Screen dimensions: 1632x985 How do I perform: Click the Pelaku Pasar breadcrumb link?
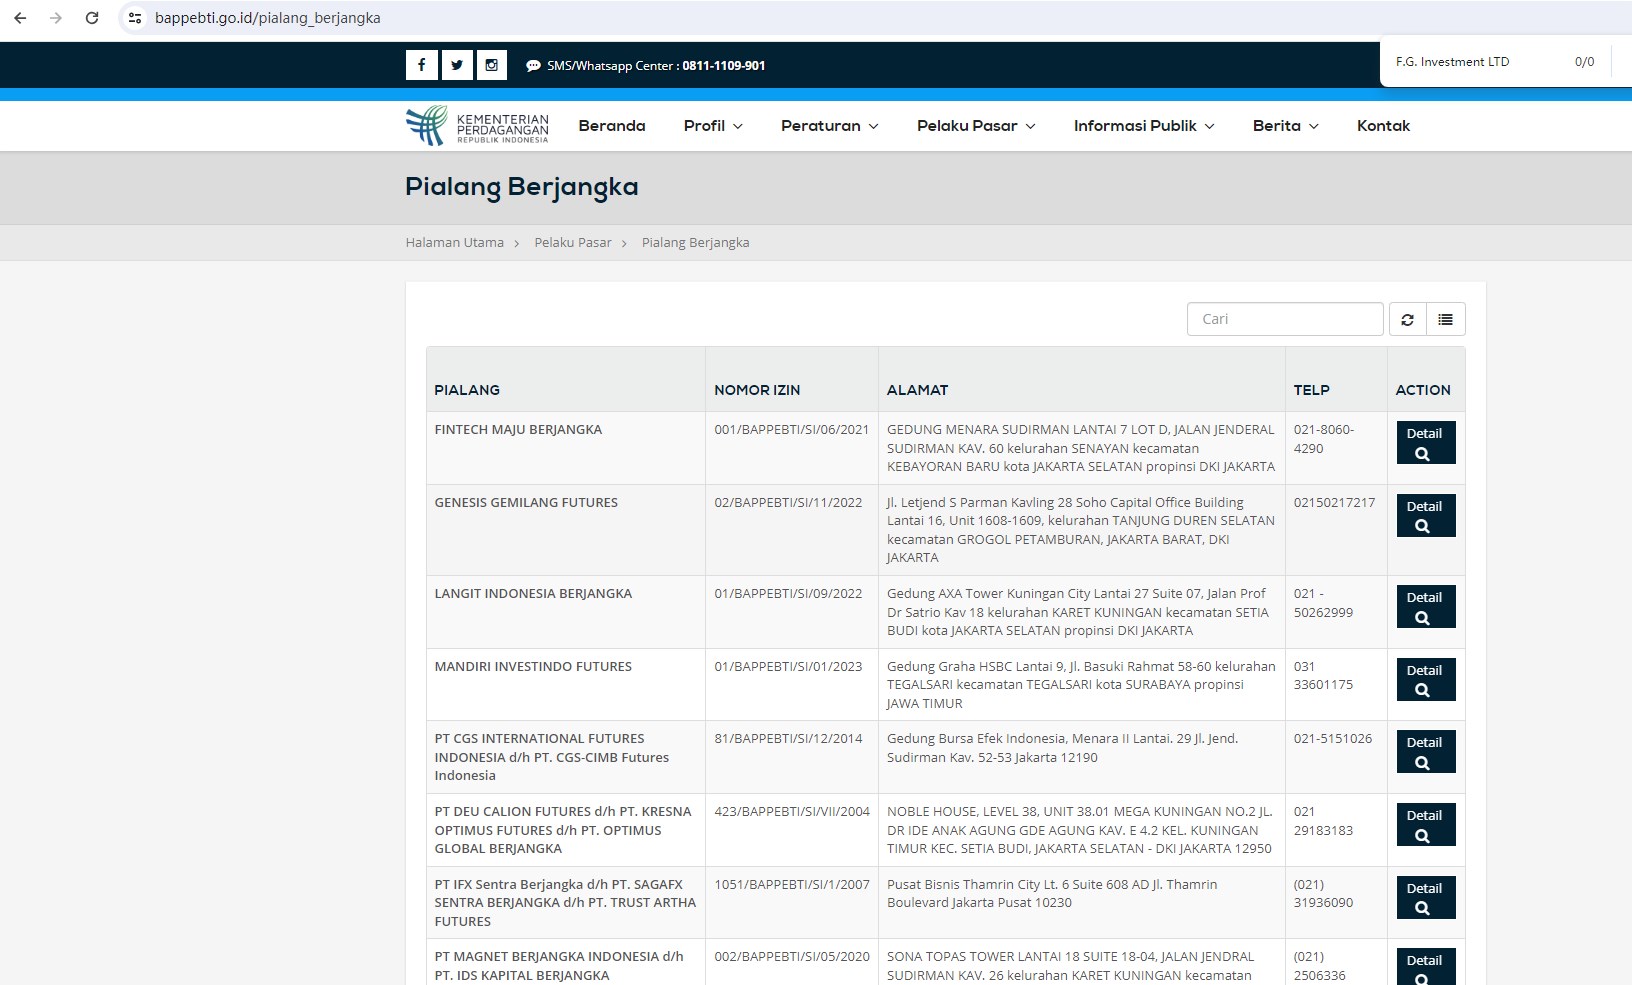573,243
